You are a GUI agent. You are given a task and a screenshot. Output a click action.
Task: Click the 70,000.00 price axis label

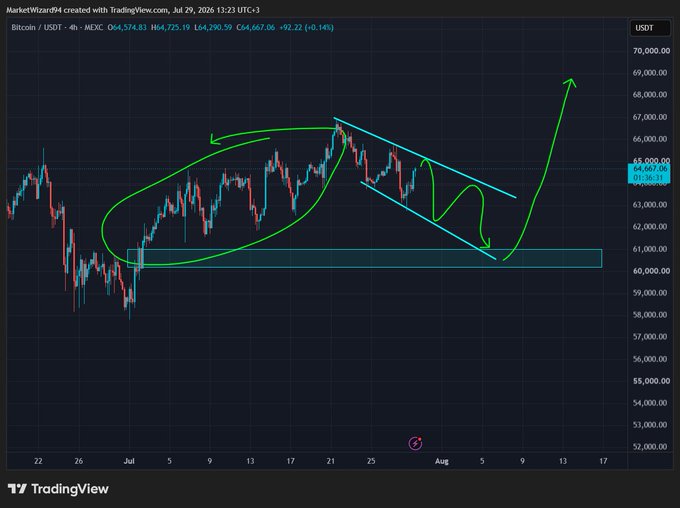651,51
